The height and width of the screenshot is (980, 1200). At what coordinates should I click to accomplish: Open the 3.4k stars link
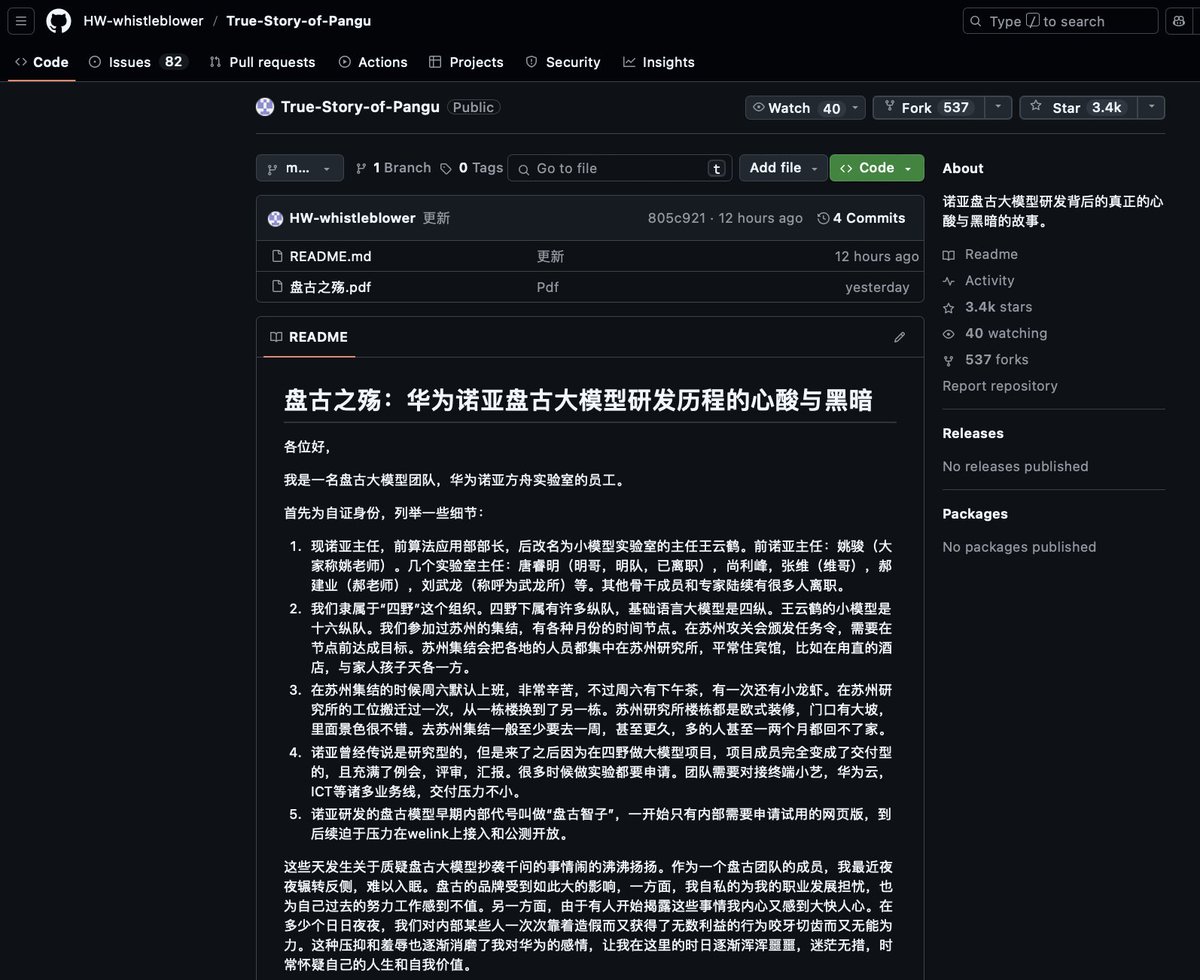987,307
